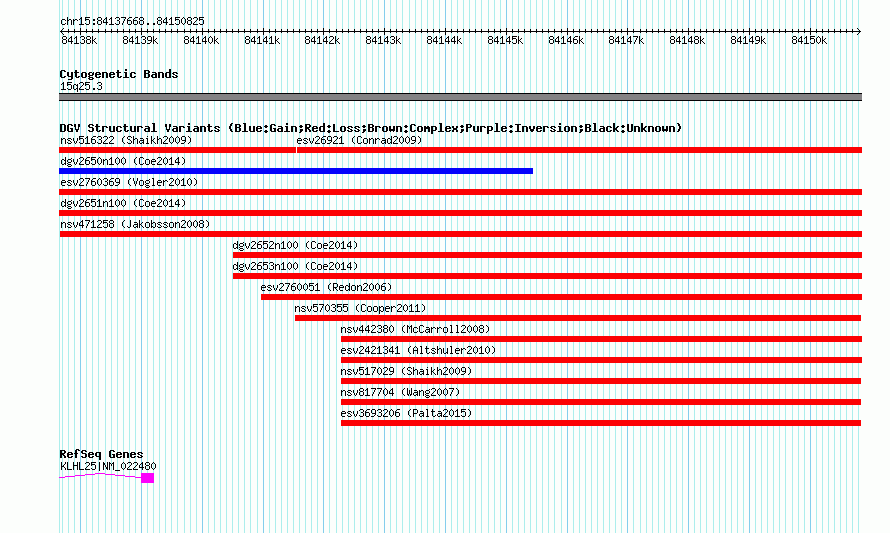Click the 84141k ruler tick label
This screenshot has height=533, width=890.
point(262,40)
